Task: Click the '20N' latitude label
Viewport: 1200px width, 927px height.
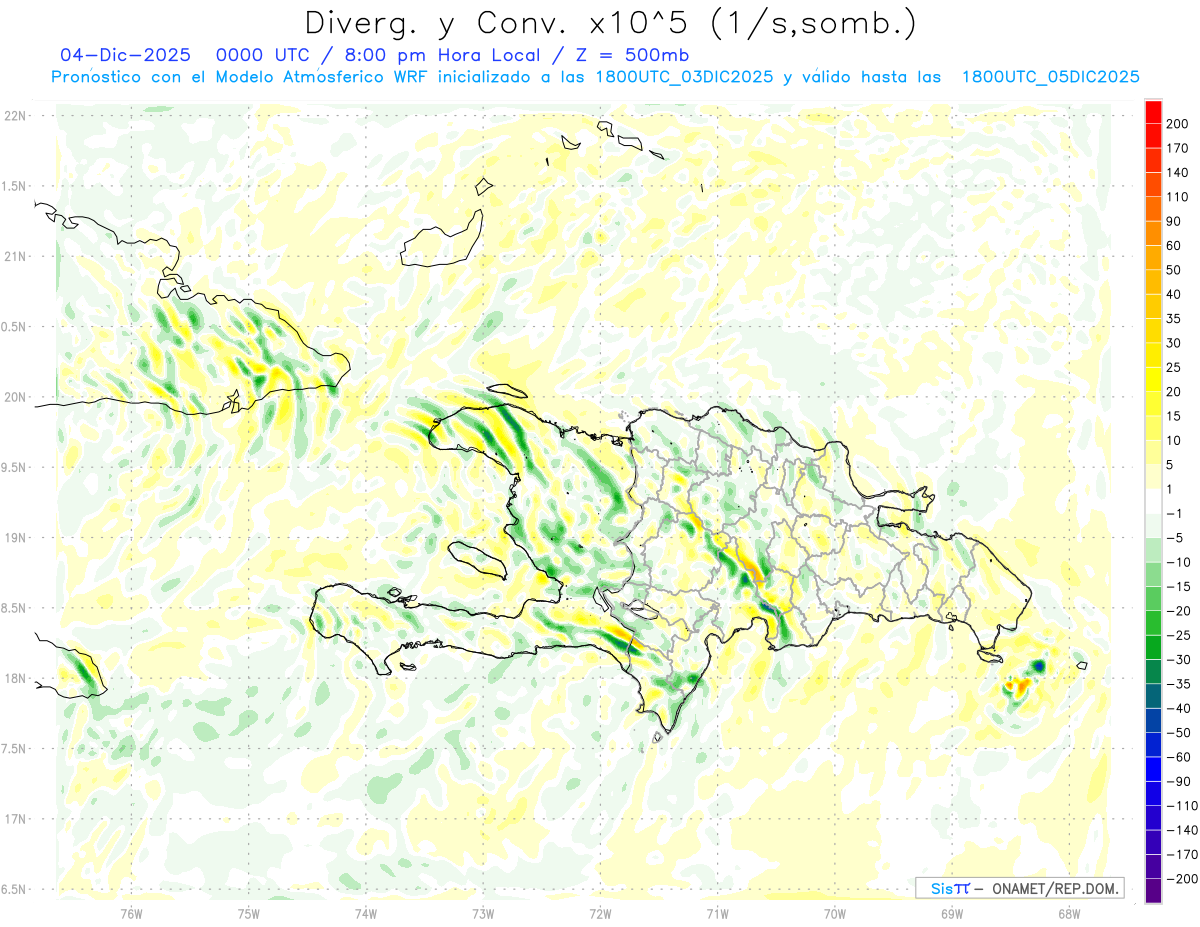Action: [x=15, y=397]
